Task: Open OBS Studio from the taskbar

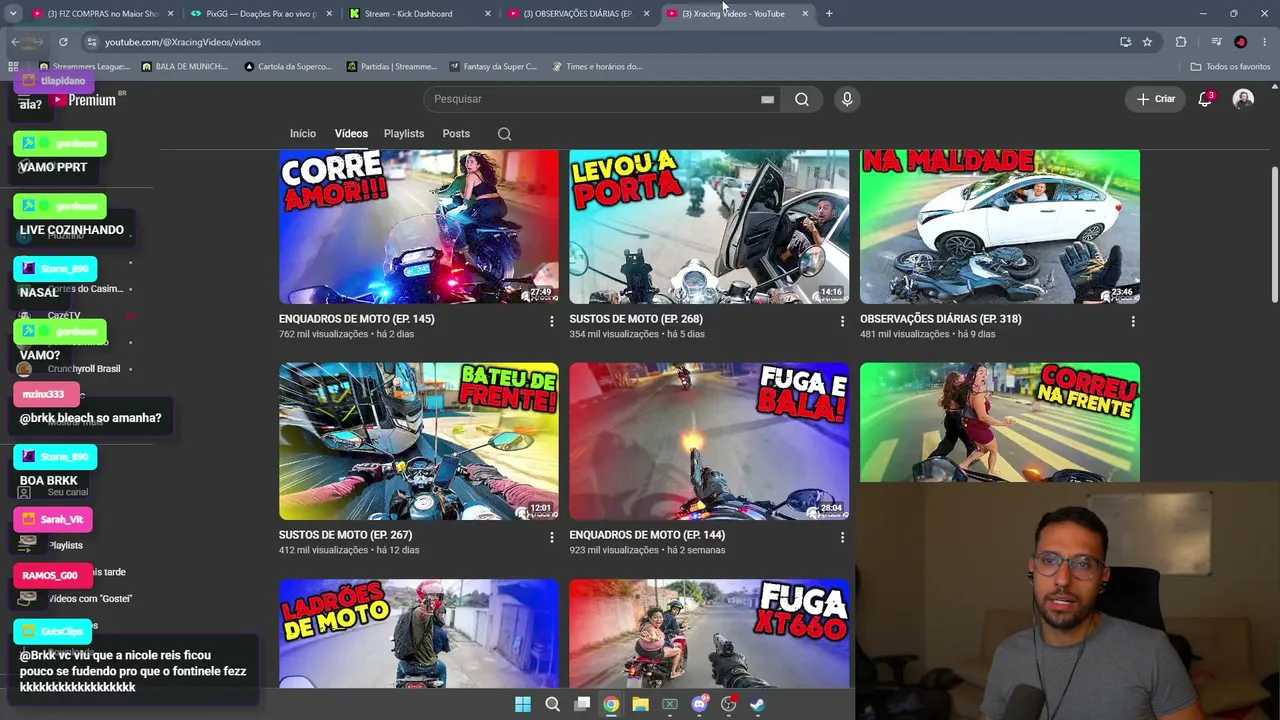Action: click(x=729, y=704)
